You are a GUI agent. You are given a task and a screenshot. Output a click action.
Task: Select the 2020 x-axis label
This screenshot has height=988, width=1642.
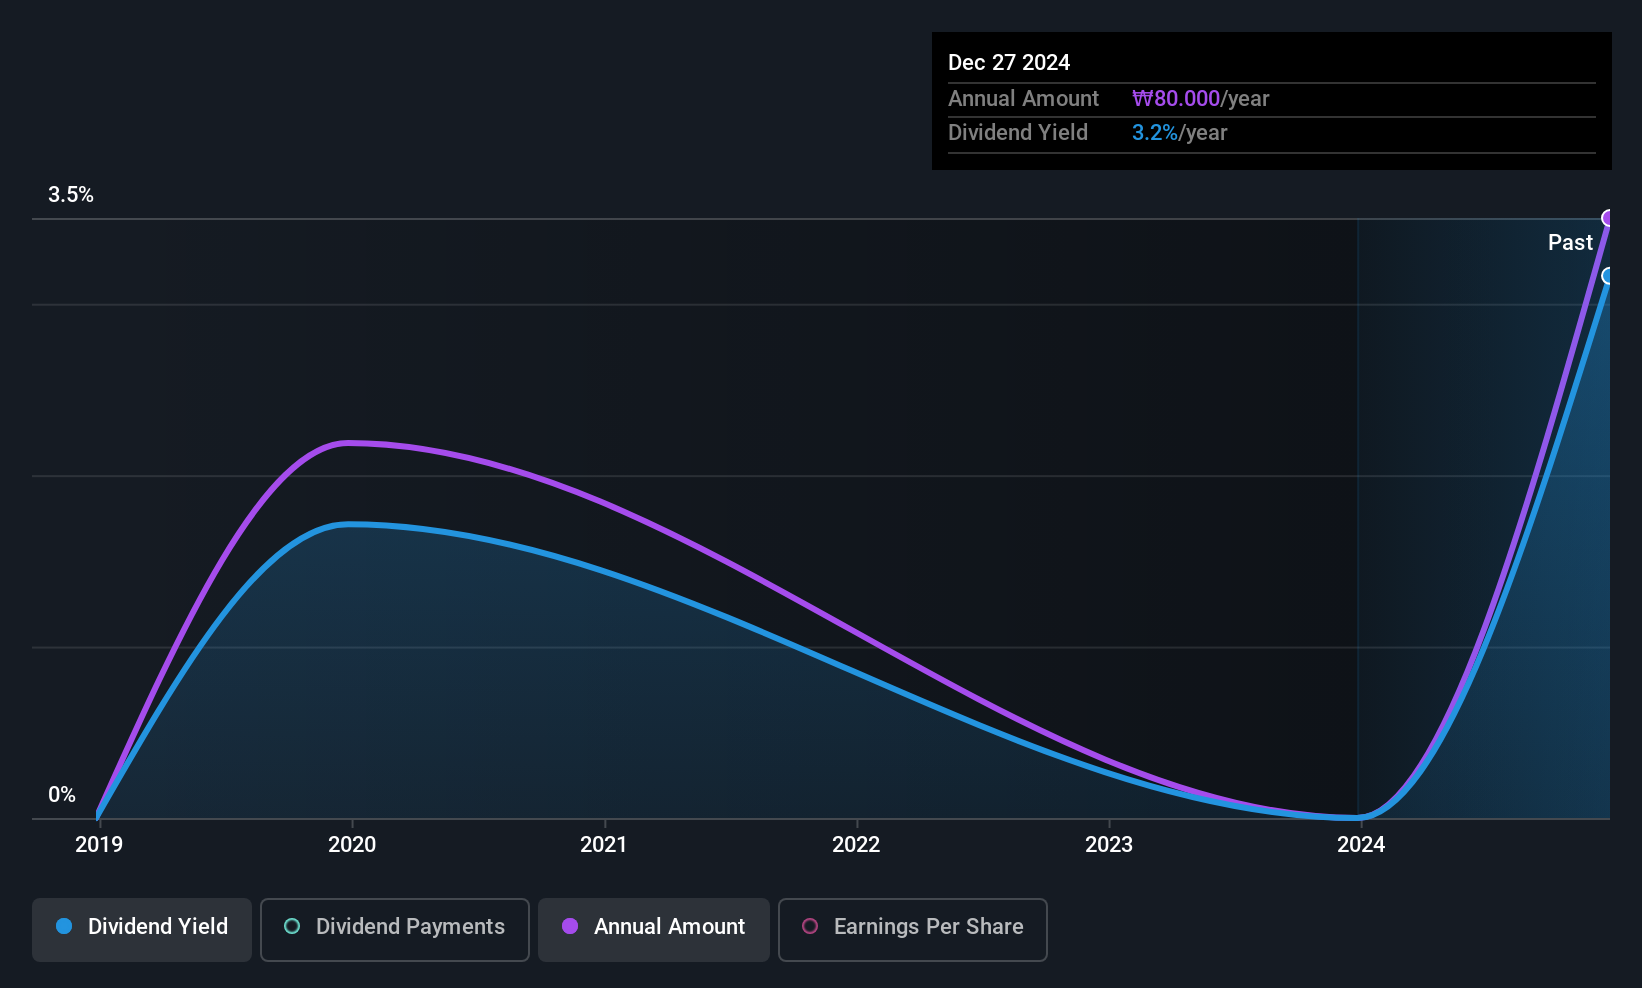tap(352, 845)
